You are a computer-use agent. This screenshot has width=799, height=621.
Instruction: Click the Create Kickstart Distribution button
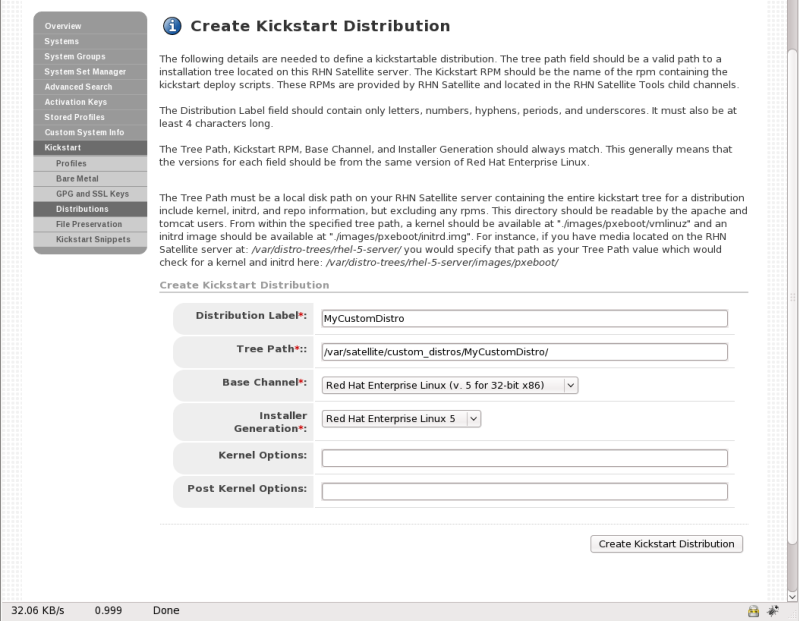coord(667,544)
